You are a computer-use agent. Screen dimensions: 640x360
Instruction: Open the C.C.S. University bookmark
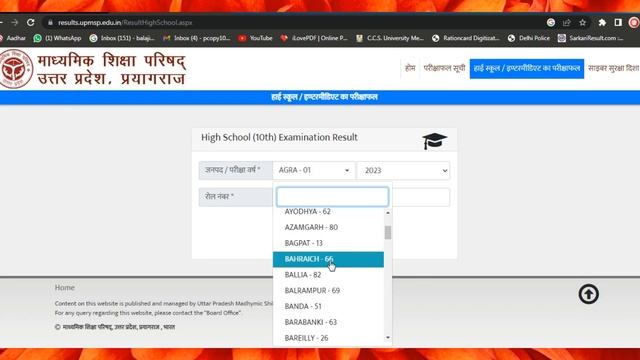(x=390, y=38)
